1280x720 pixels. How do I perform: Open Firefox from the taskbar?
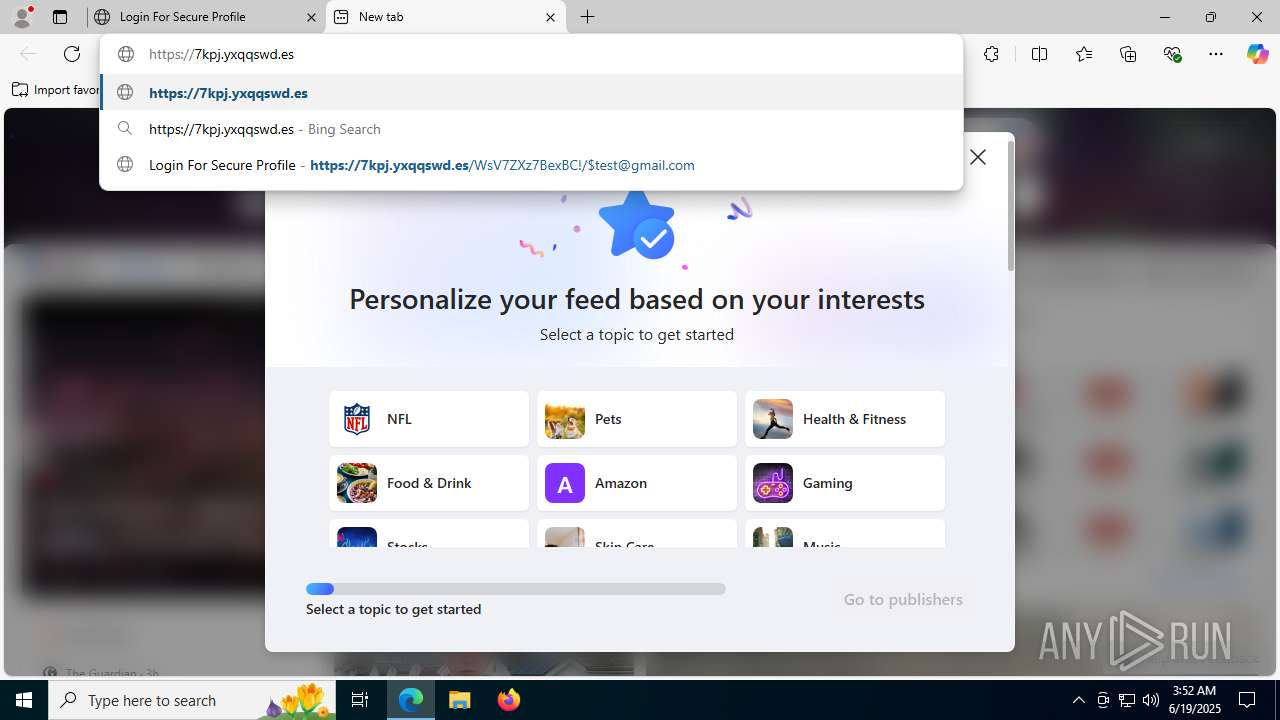coord(509,700)
